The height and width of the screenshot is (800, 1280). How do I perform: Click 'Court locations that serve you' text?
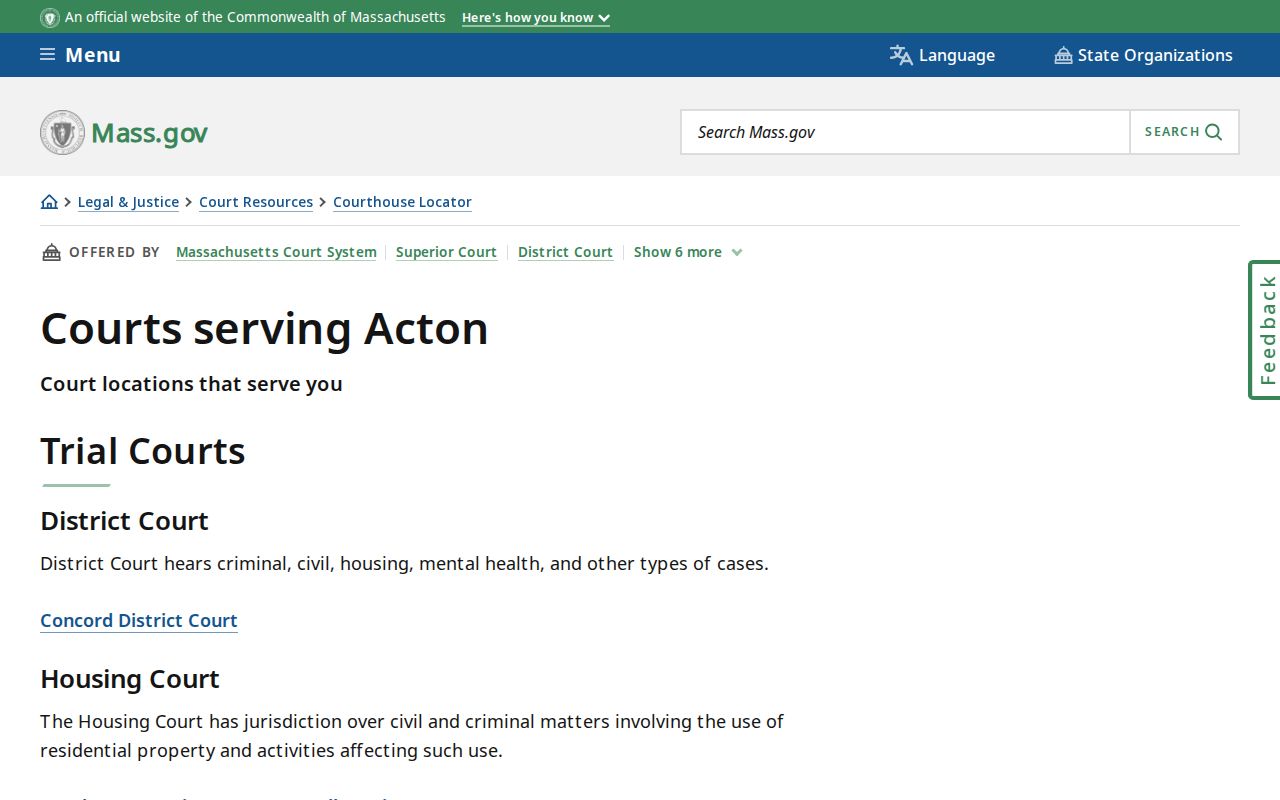pos(191,384)
